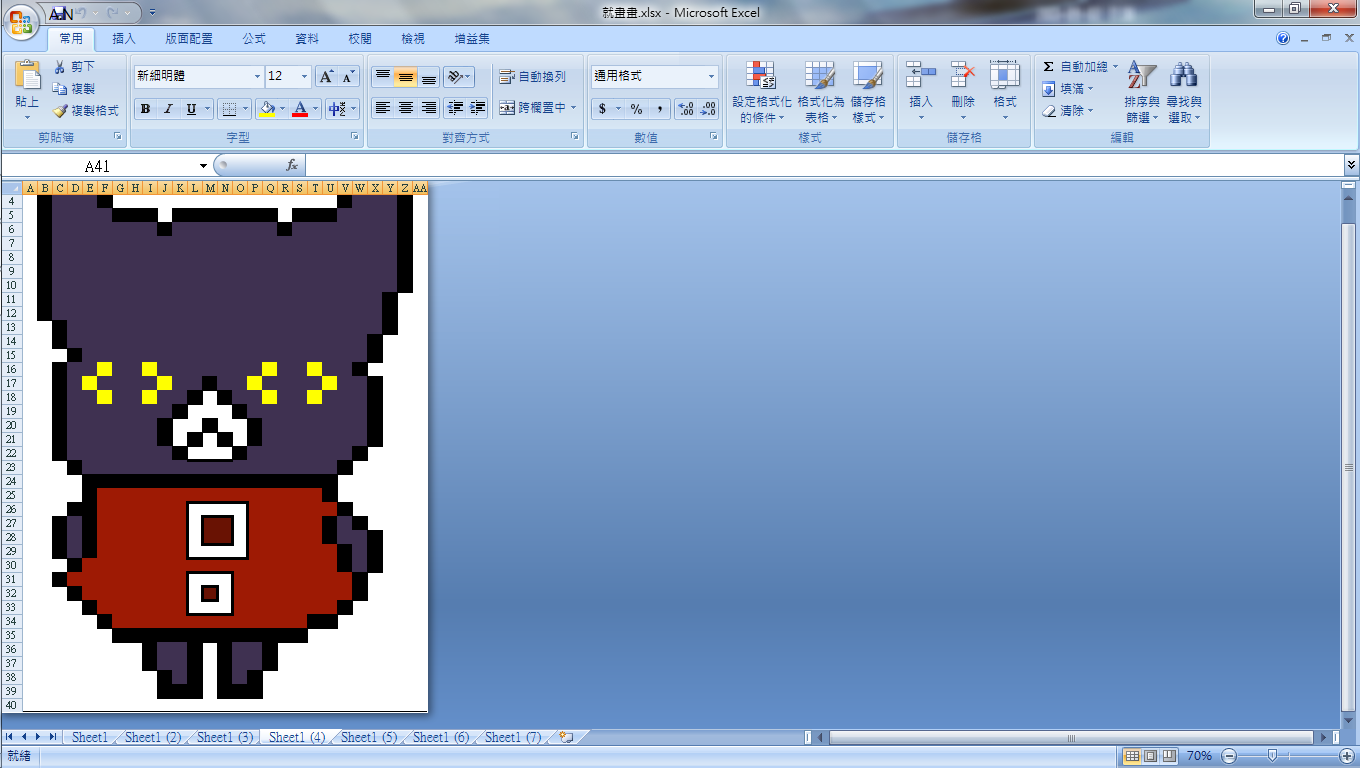Click the insert new worksheet tab icon

566,737
